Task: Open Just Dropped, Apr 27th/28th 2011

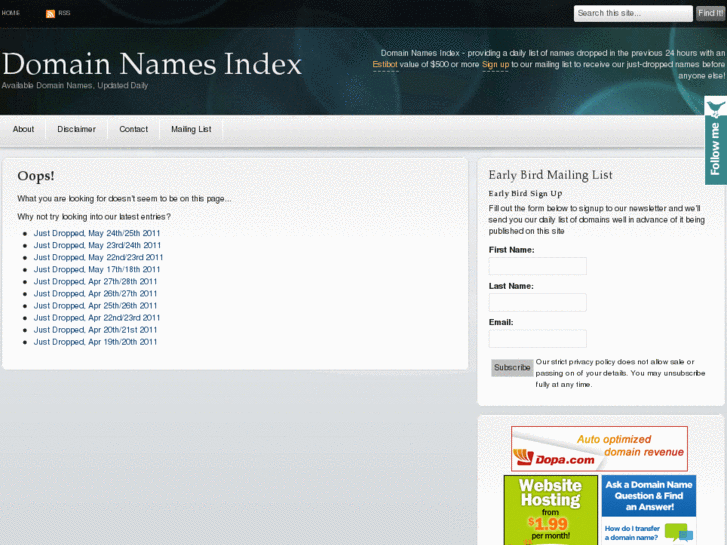Action: tap(95, 282)
